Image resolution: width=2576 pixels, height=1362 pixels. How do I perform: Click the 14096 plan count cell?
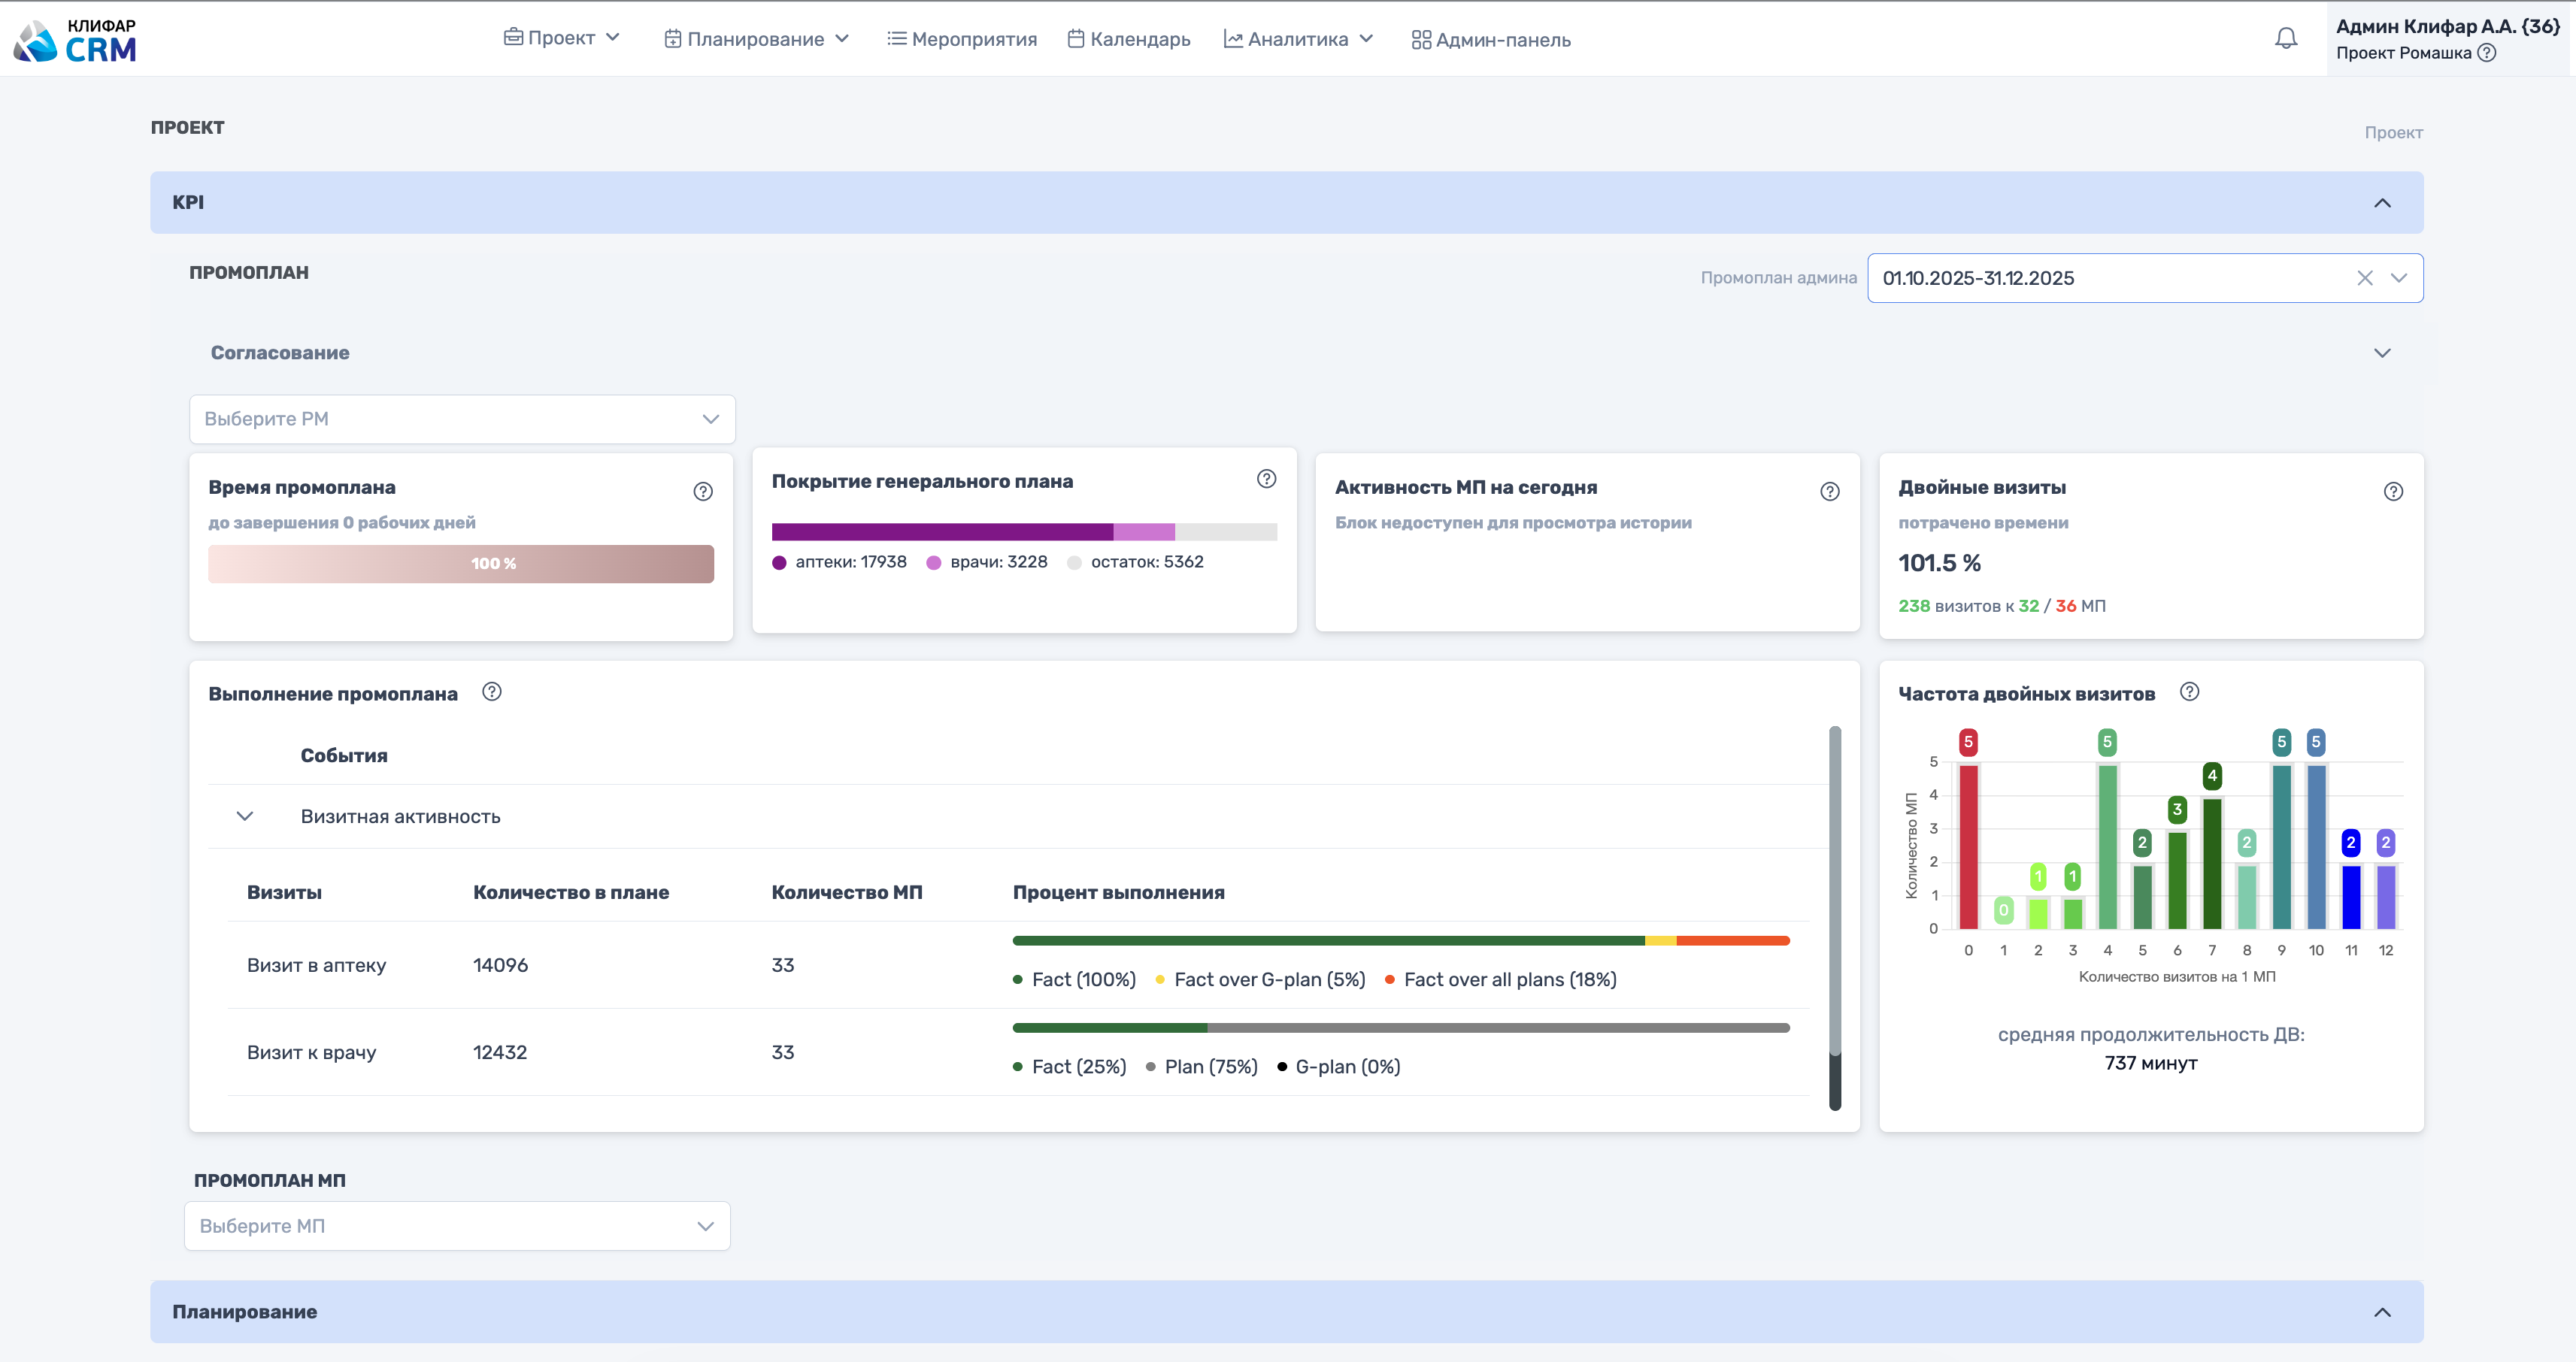[500, 965]
